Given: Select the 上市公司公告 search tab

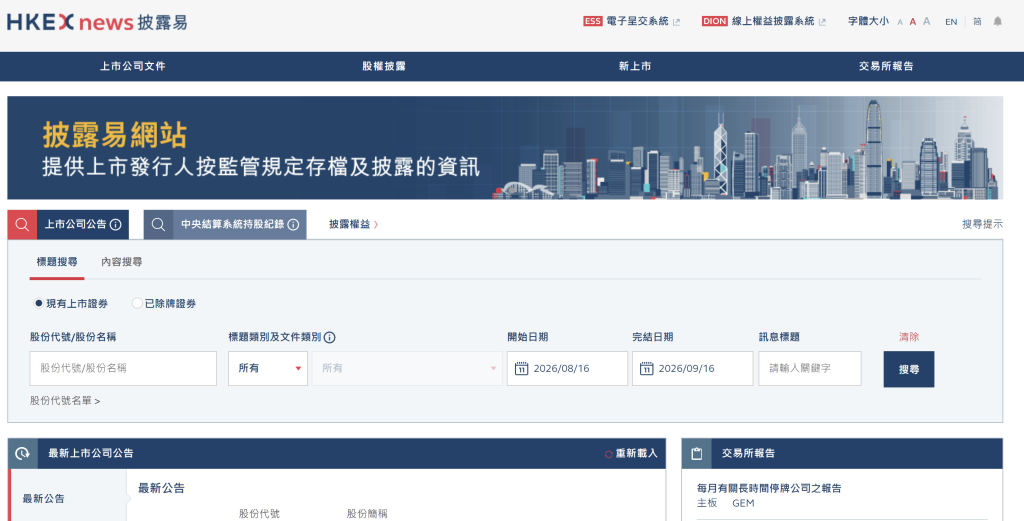Looking at the screenshot, I should click(x=76, y=225).
